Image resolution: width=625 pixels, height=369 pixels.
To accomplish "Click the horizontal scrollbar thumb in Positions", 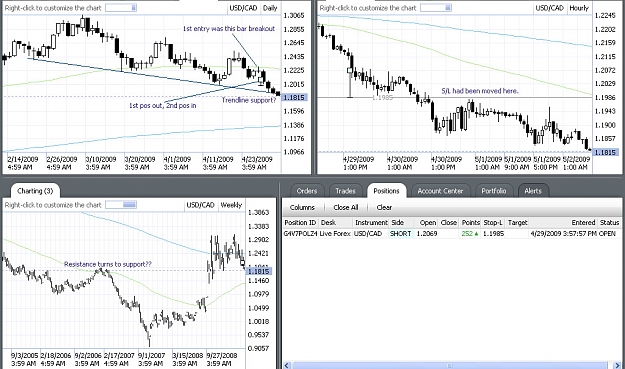I will [449, 365].
